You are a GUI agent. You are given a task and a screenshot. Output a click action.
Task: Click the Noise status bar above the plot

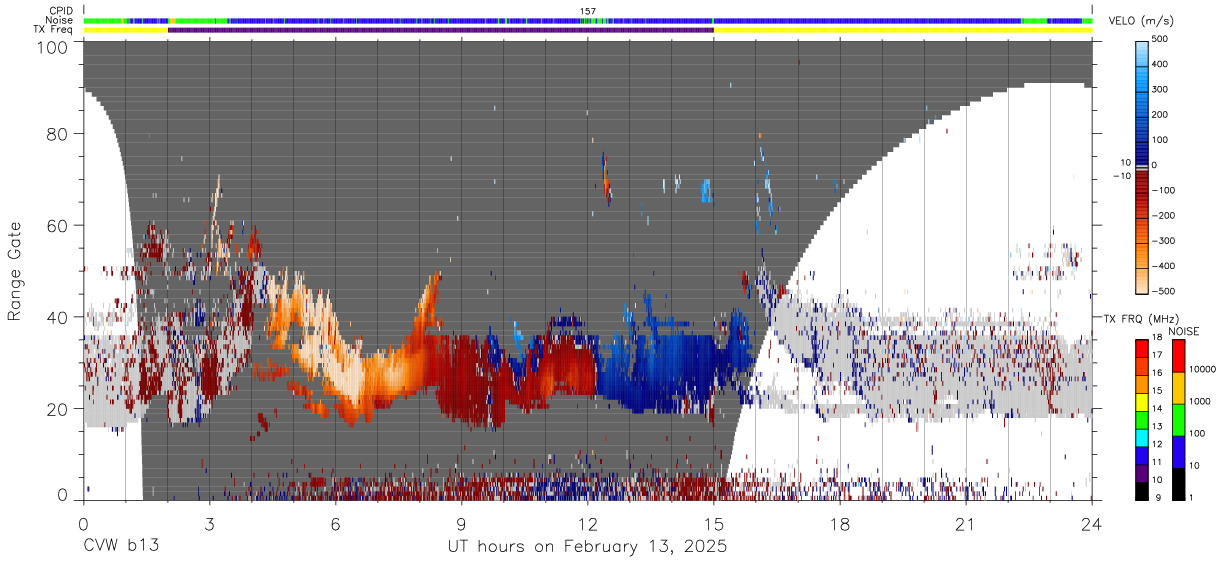(x=588, y=20)
